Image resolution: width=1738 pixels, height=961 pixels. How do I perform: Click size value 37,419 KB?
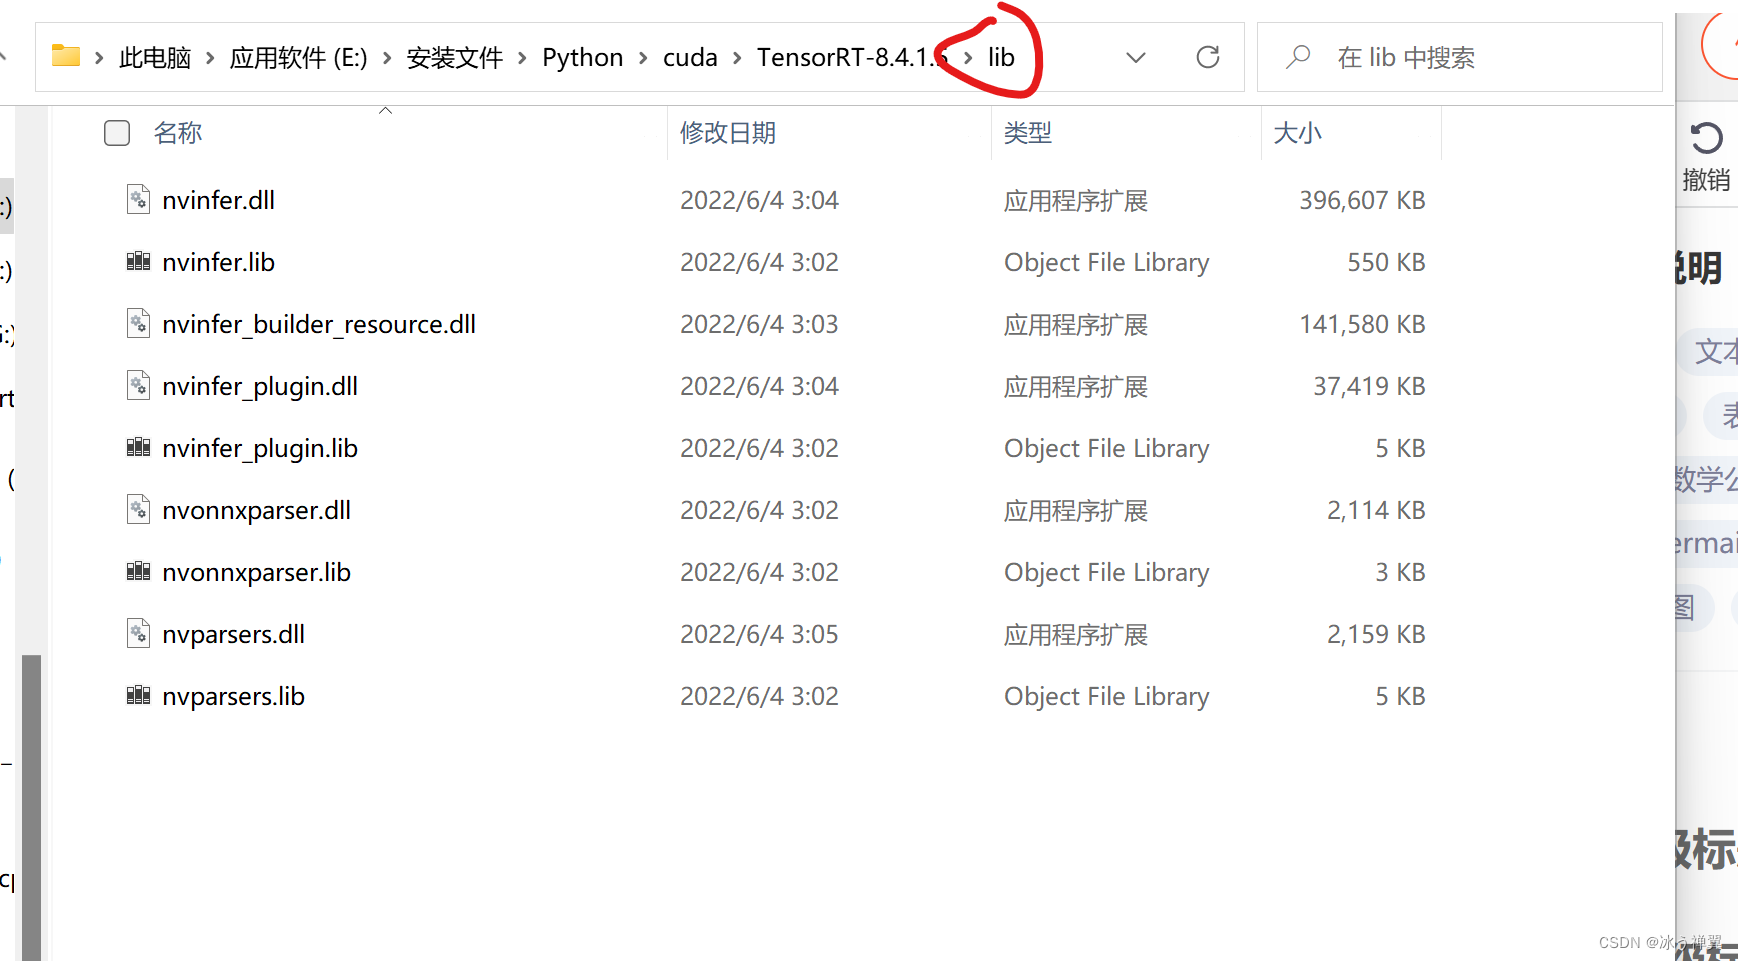pos(1369,386)
